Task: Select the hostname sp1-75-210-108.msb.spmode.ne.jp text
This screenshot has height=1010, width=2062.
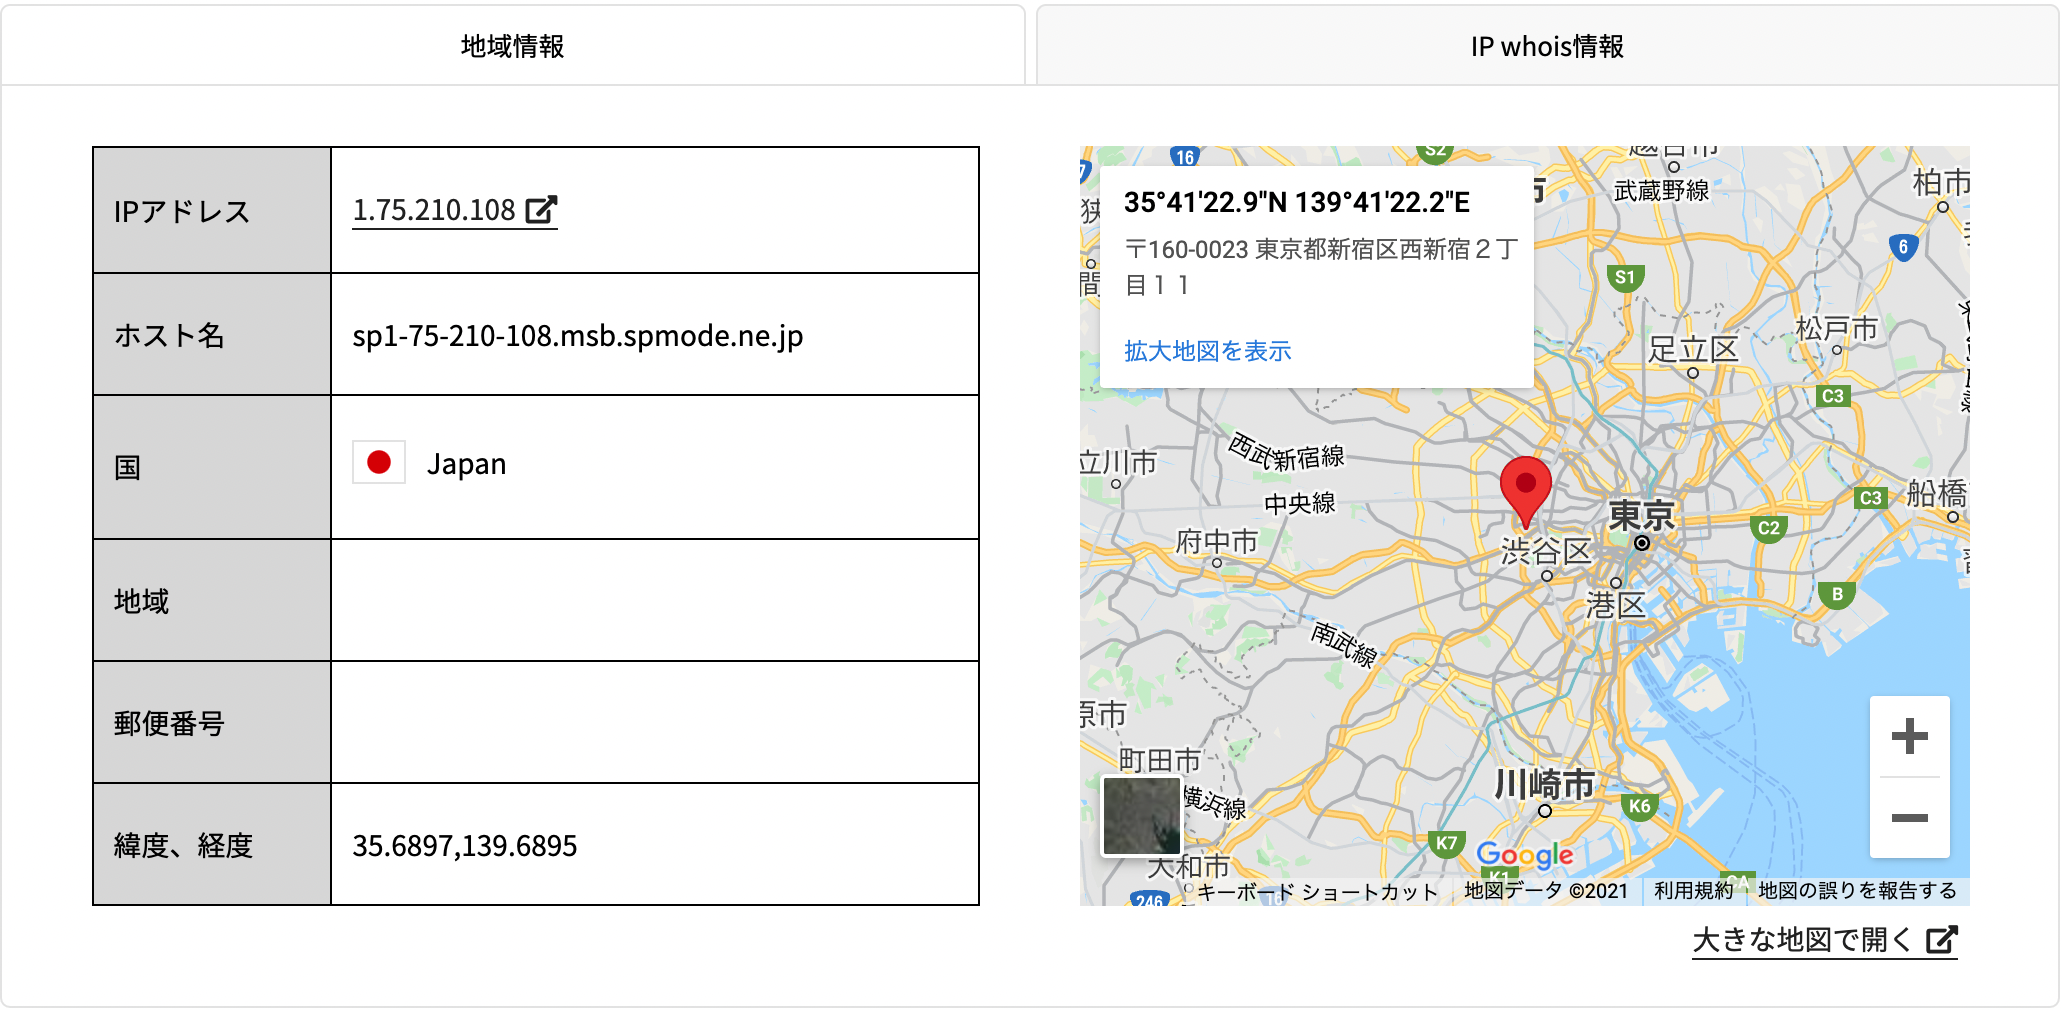Action: pos(578,336)
